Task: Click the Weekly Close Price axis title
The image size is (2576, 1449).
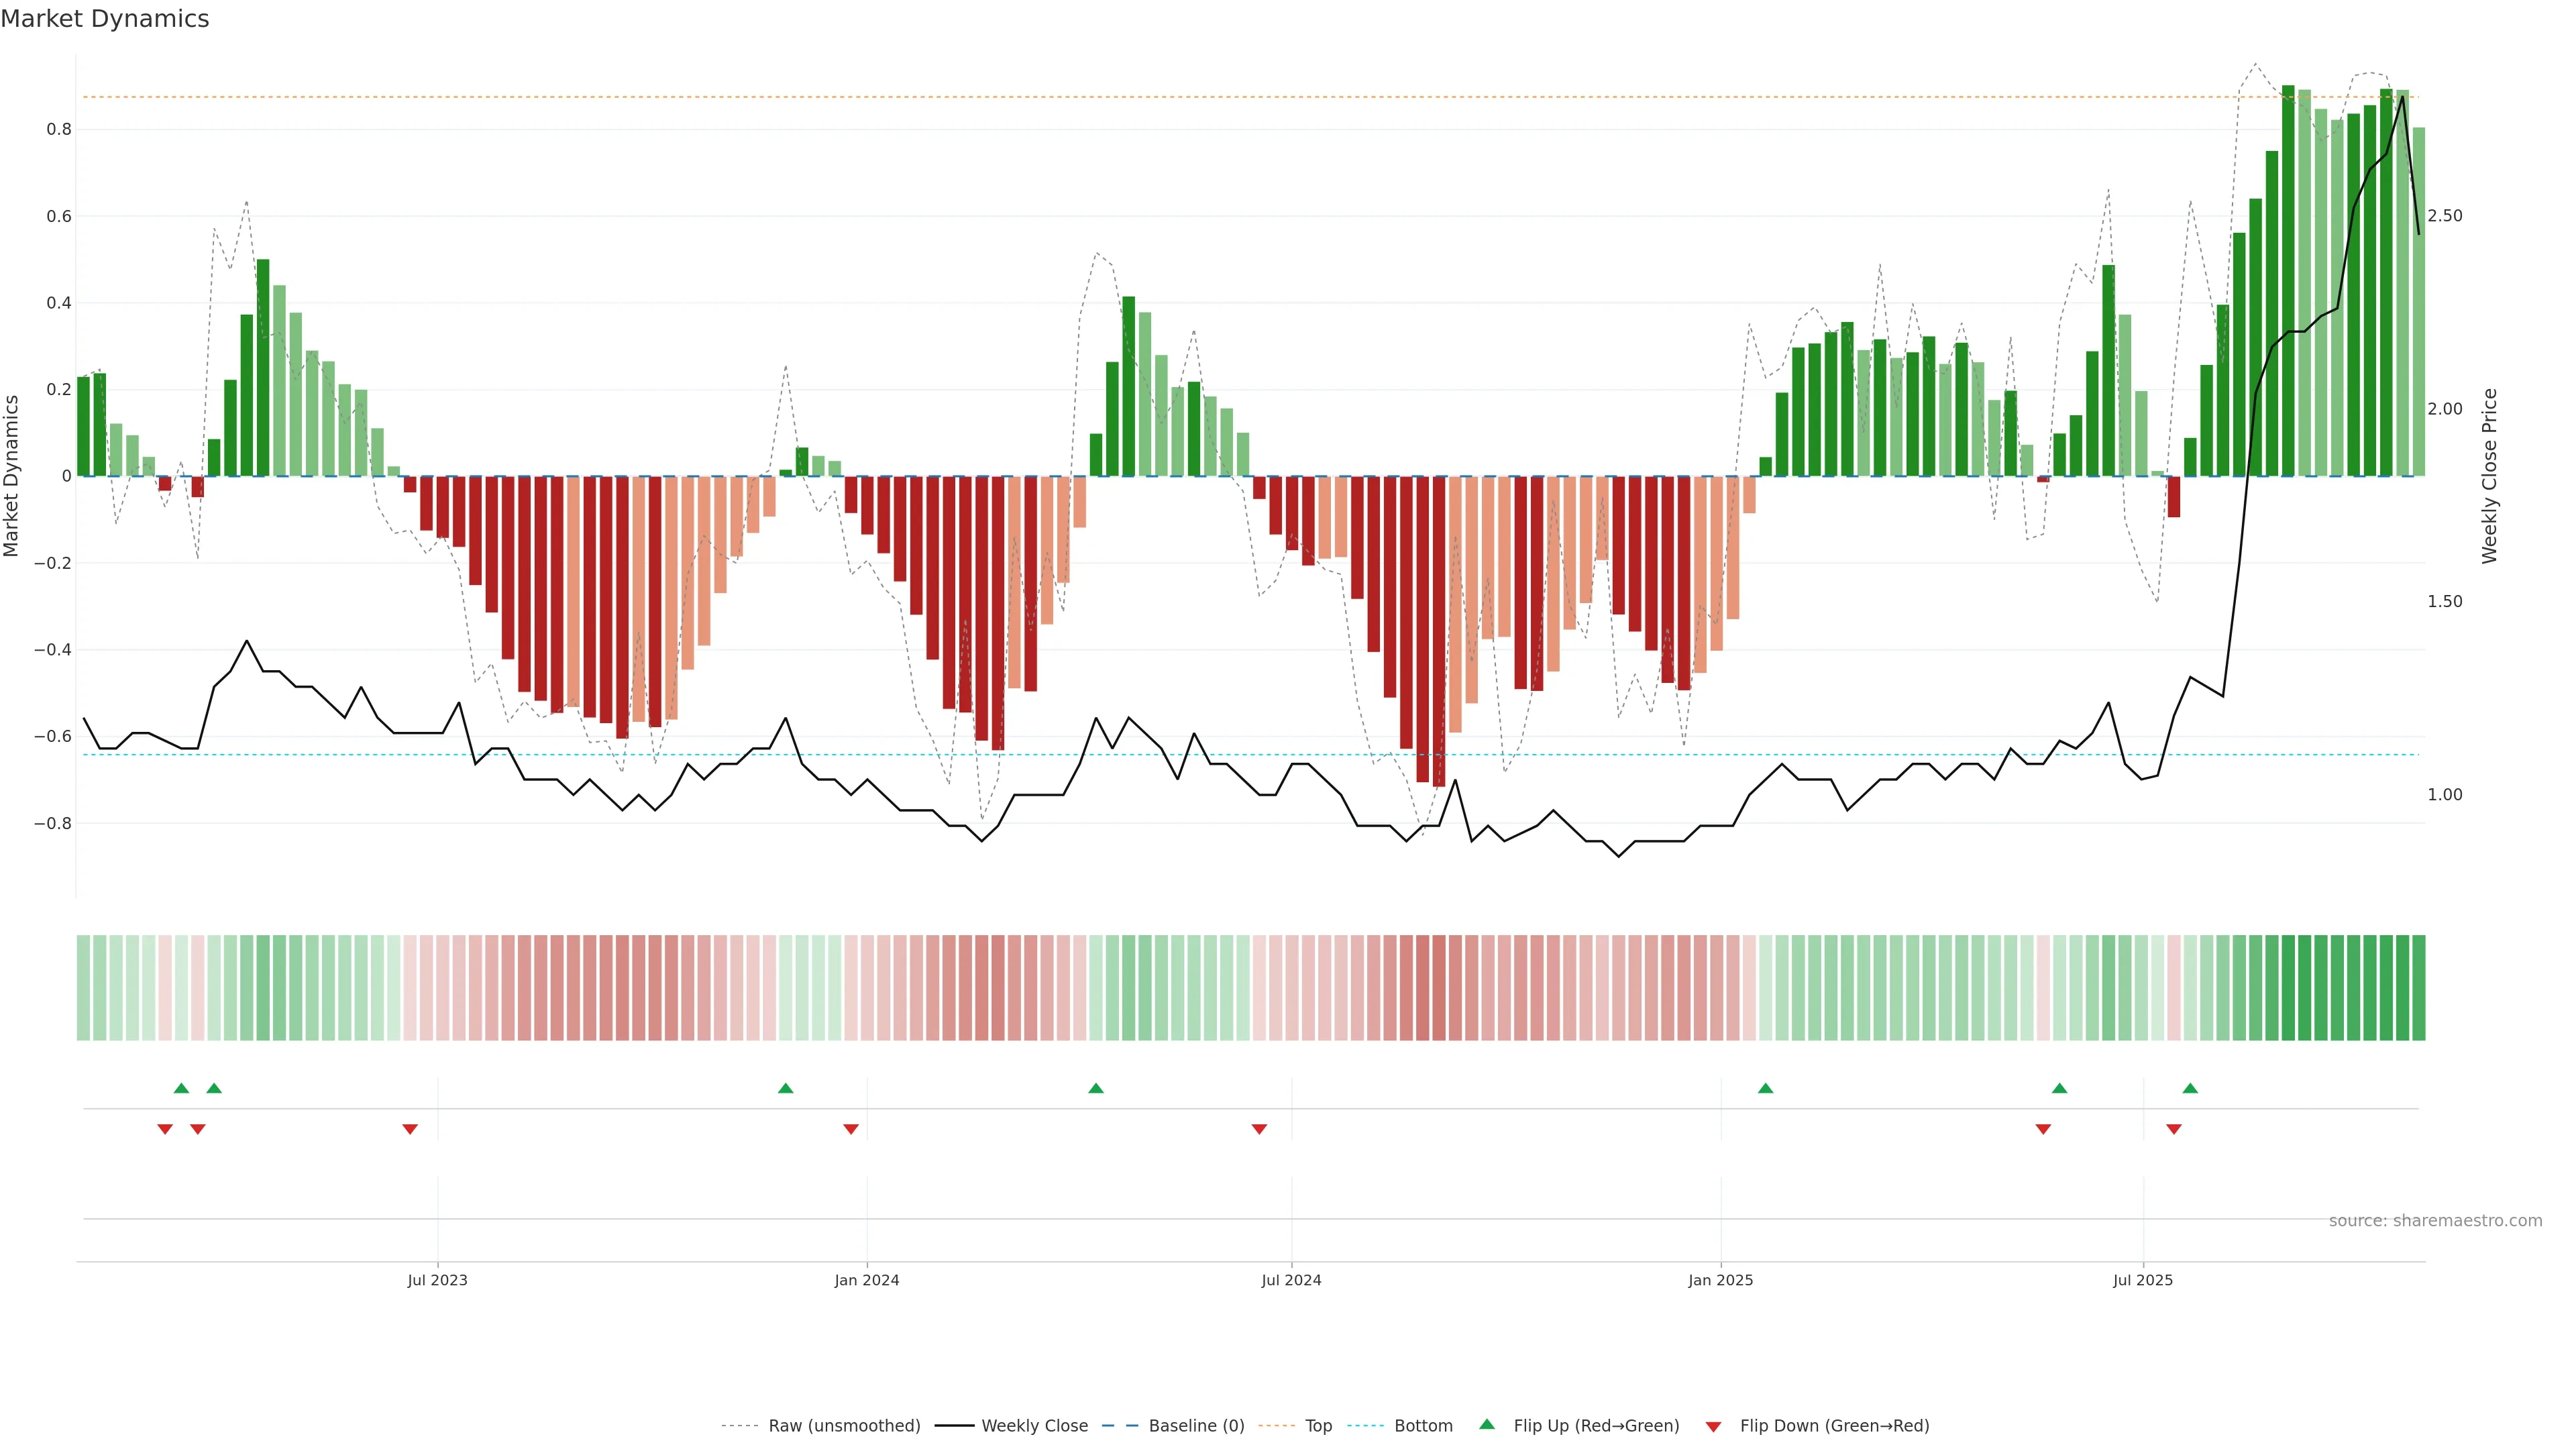Action: point(2489,476)
